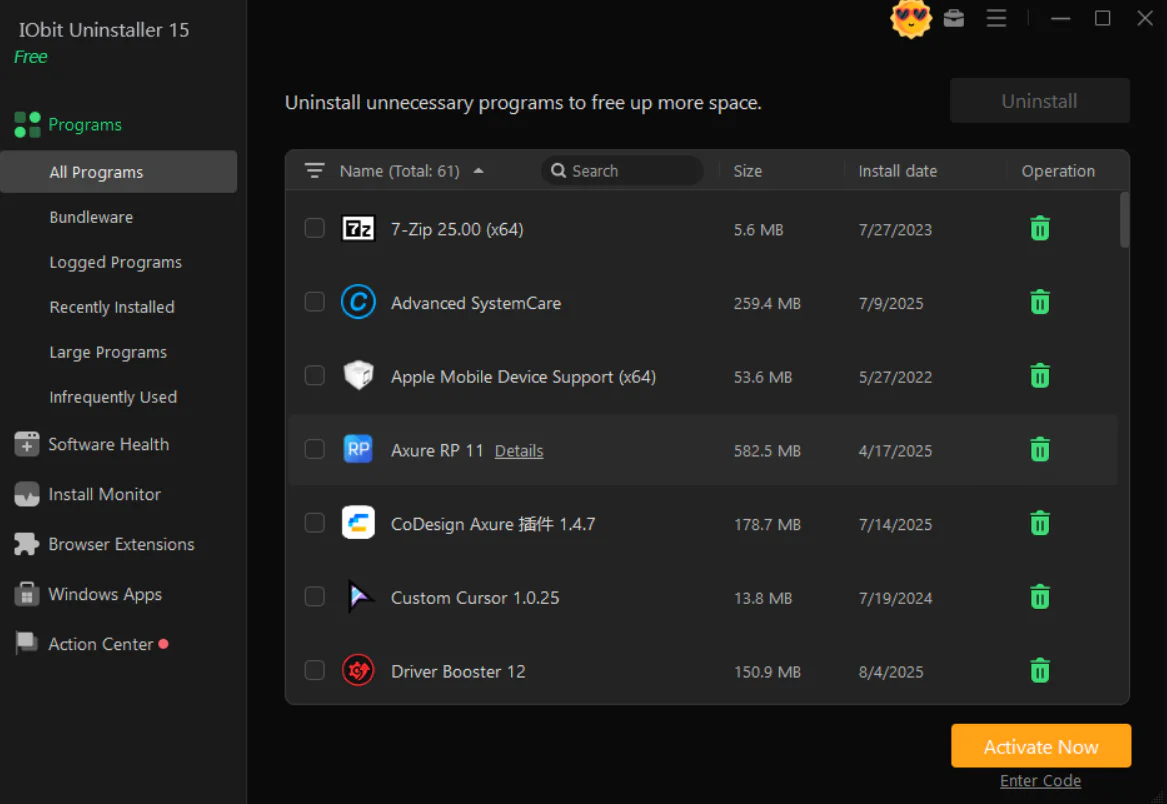
Task: Open Browser Extensions manager
Action: (120, 544)
